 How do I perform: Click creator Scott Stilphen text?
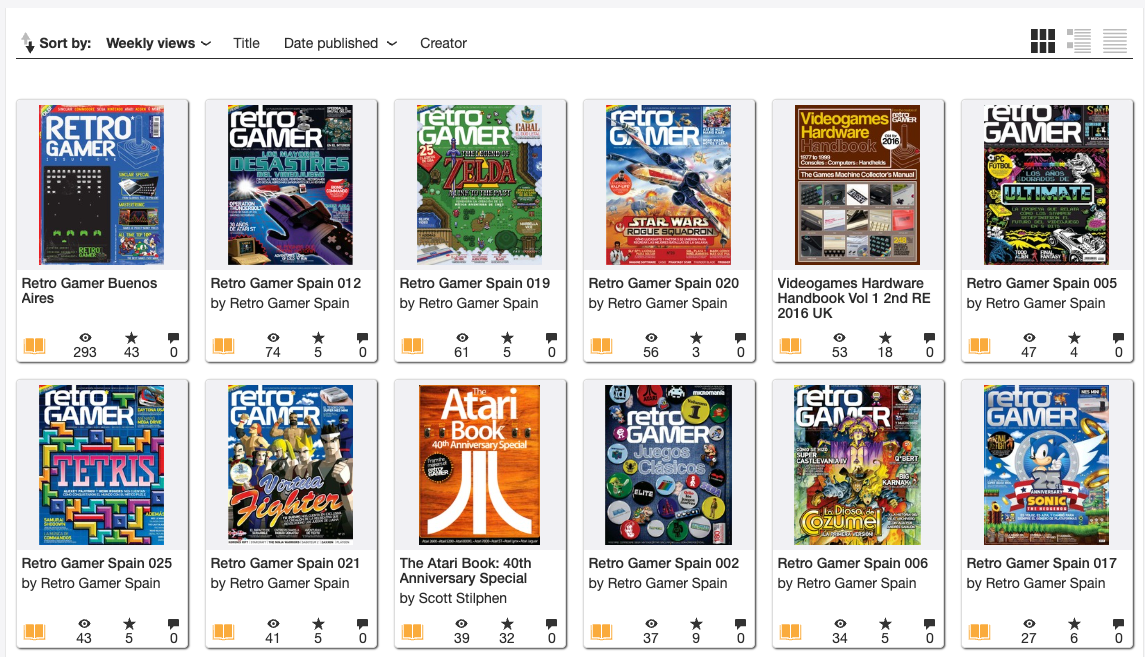462,598
